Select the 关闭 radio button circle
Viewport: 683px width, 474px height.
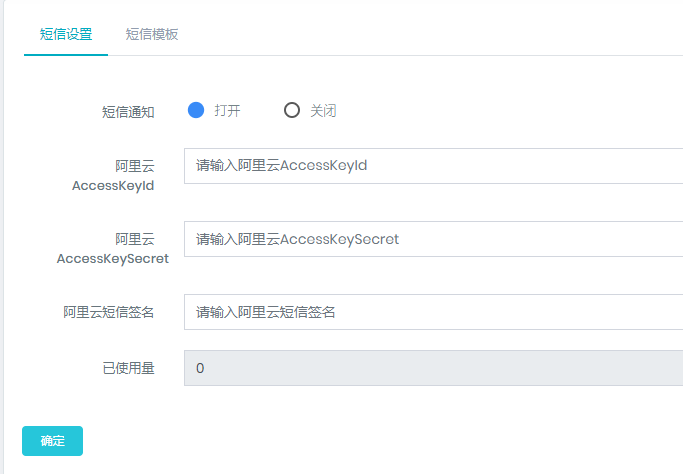[x=292, y=110]
